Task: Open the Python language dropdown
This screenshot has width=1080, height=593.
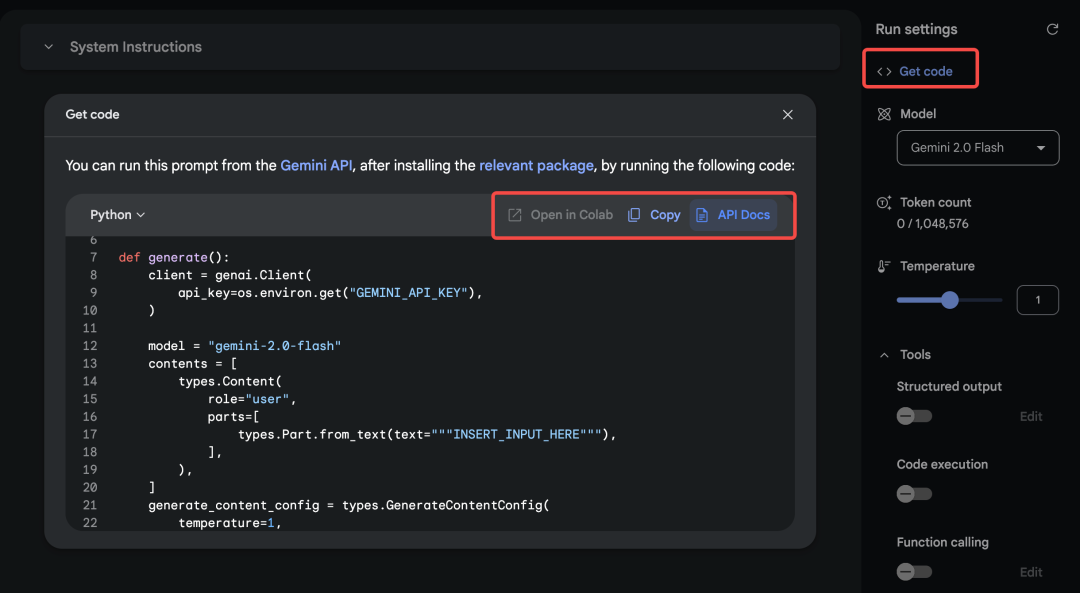Action: pos(118,215)
